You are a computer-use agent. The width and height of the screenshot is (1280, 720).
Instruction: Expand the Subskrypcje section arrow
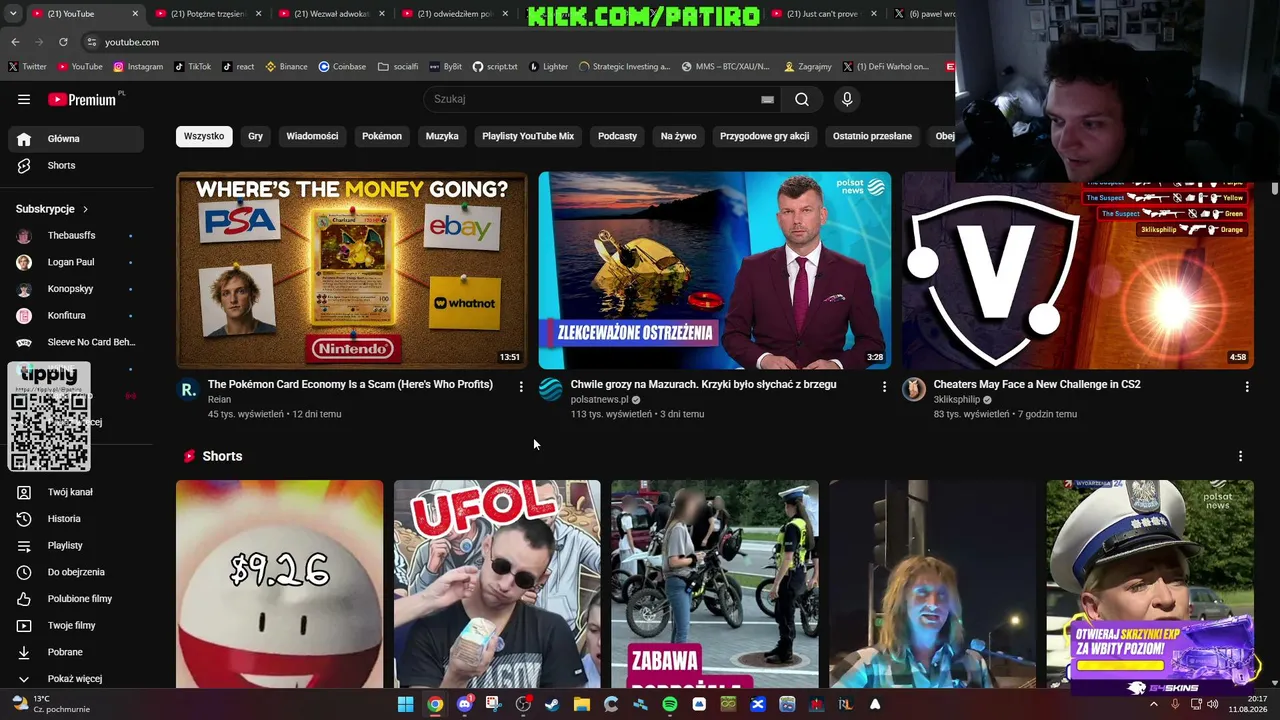[85, 209]
